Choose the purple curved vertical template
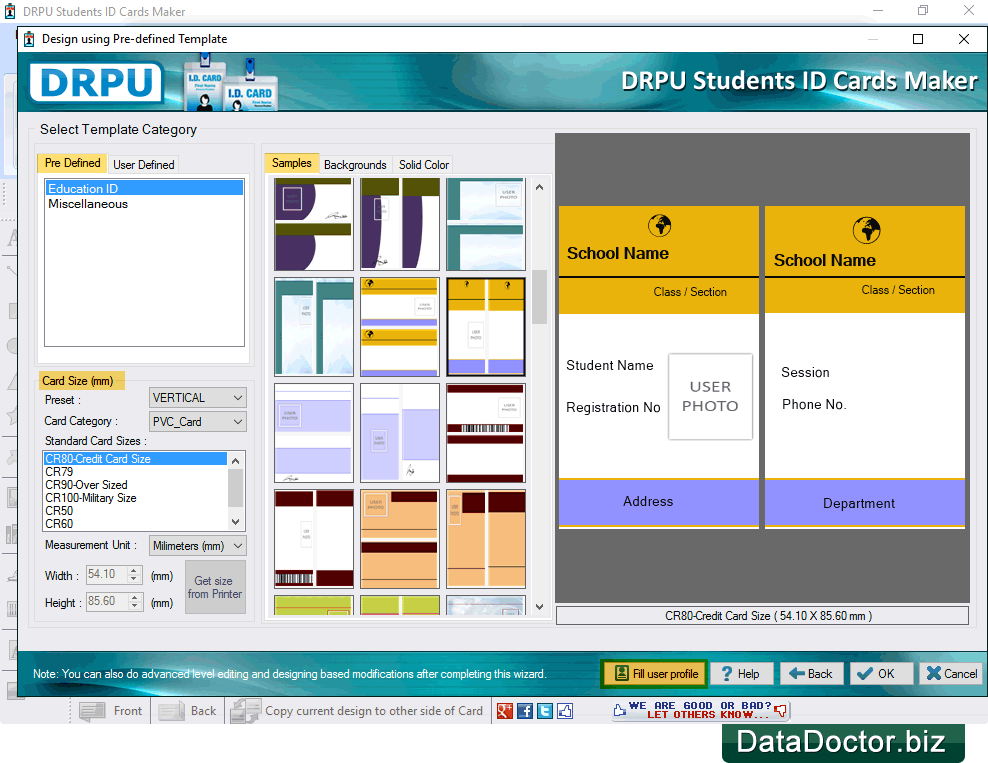Screen dimensions: 988x763 (x=399, y=224)
